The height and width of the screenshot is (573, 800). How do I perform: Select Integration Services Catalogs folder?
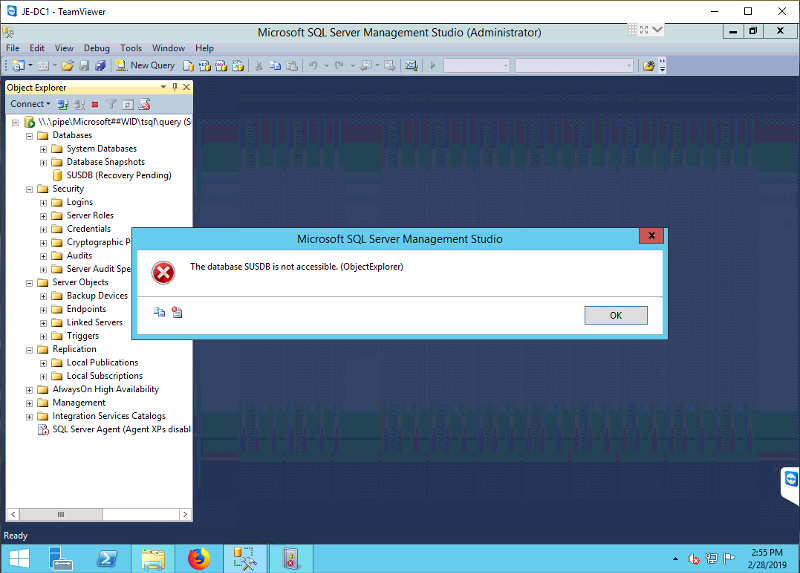click(109, 416)
